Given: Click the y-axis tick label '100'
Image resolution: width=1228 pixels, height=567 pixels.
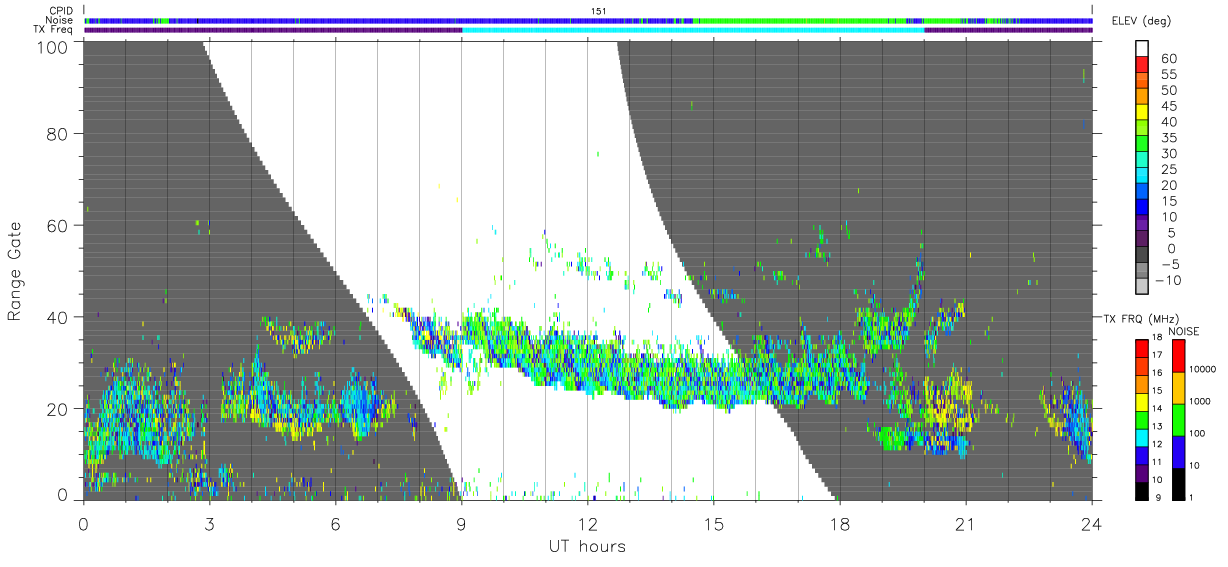Looking at the screenshot, I should (53, 47).
